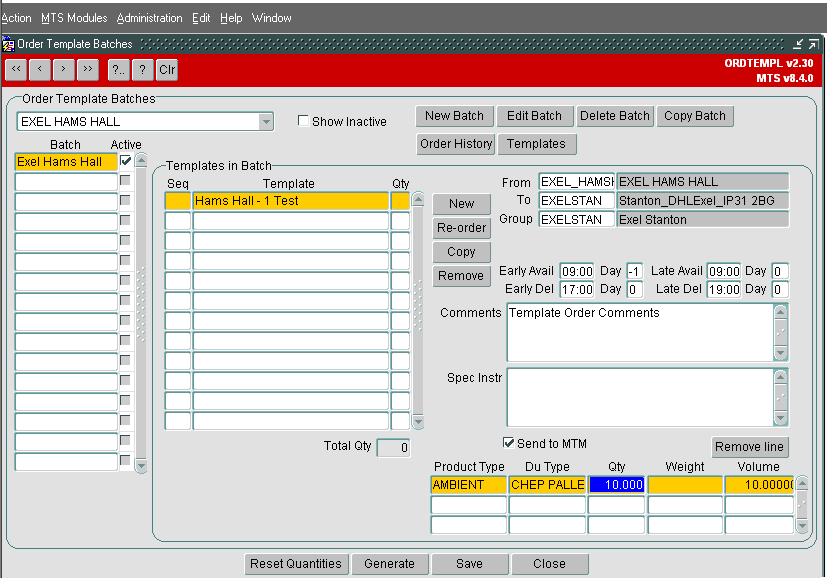Open the Help menu

tap(231, 18)
